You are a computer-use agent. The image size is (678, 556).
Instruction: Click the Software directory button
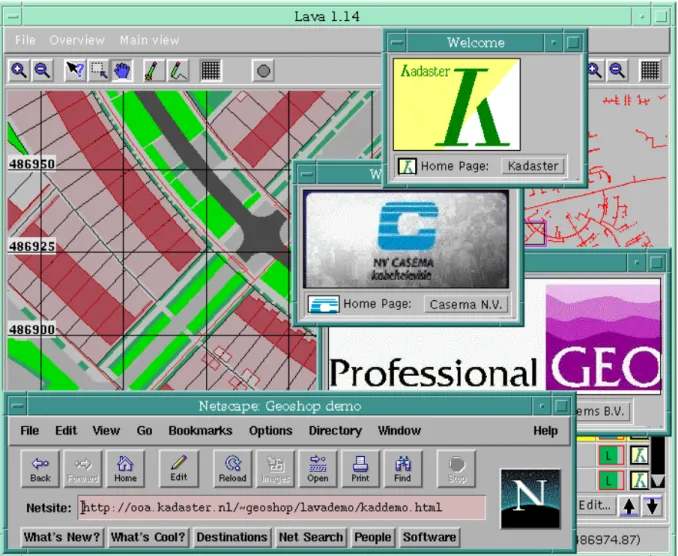coord(429,537)
